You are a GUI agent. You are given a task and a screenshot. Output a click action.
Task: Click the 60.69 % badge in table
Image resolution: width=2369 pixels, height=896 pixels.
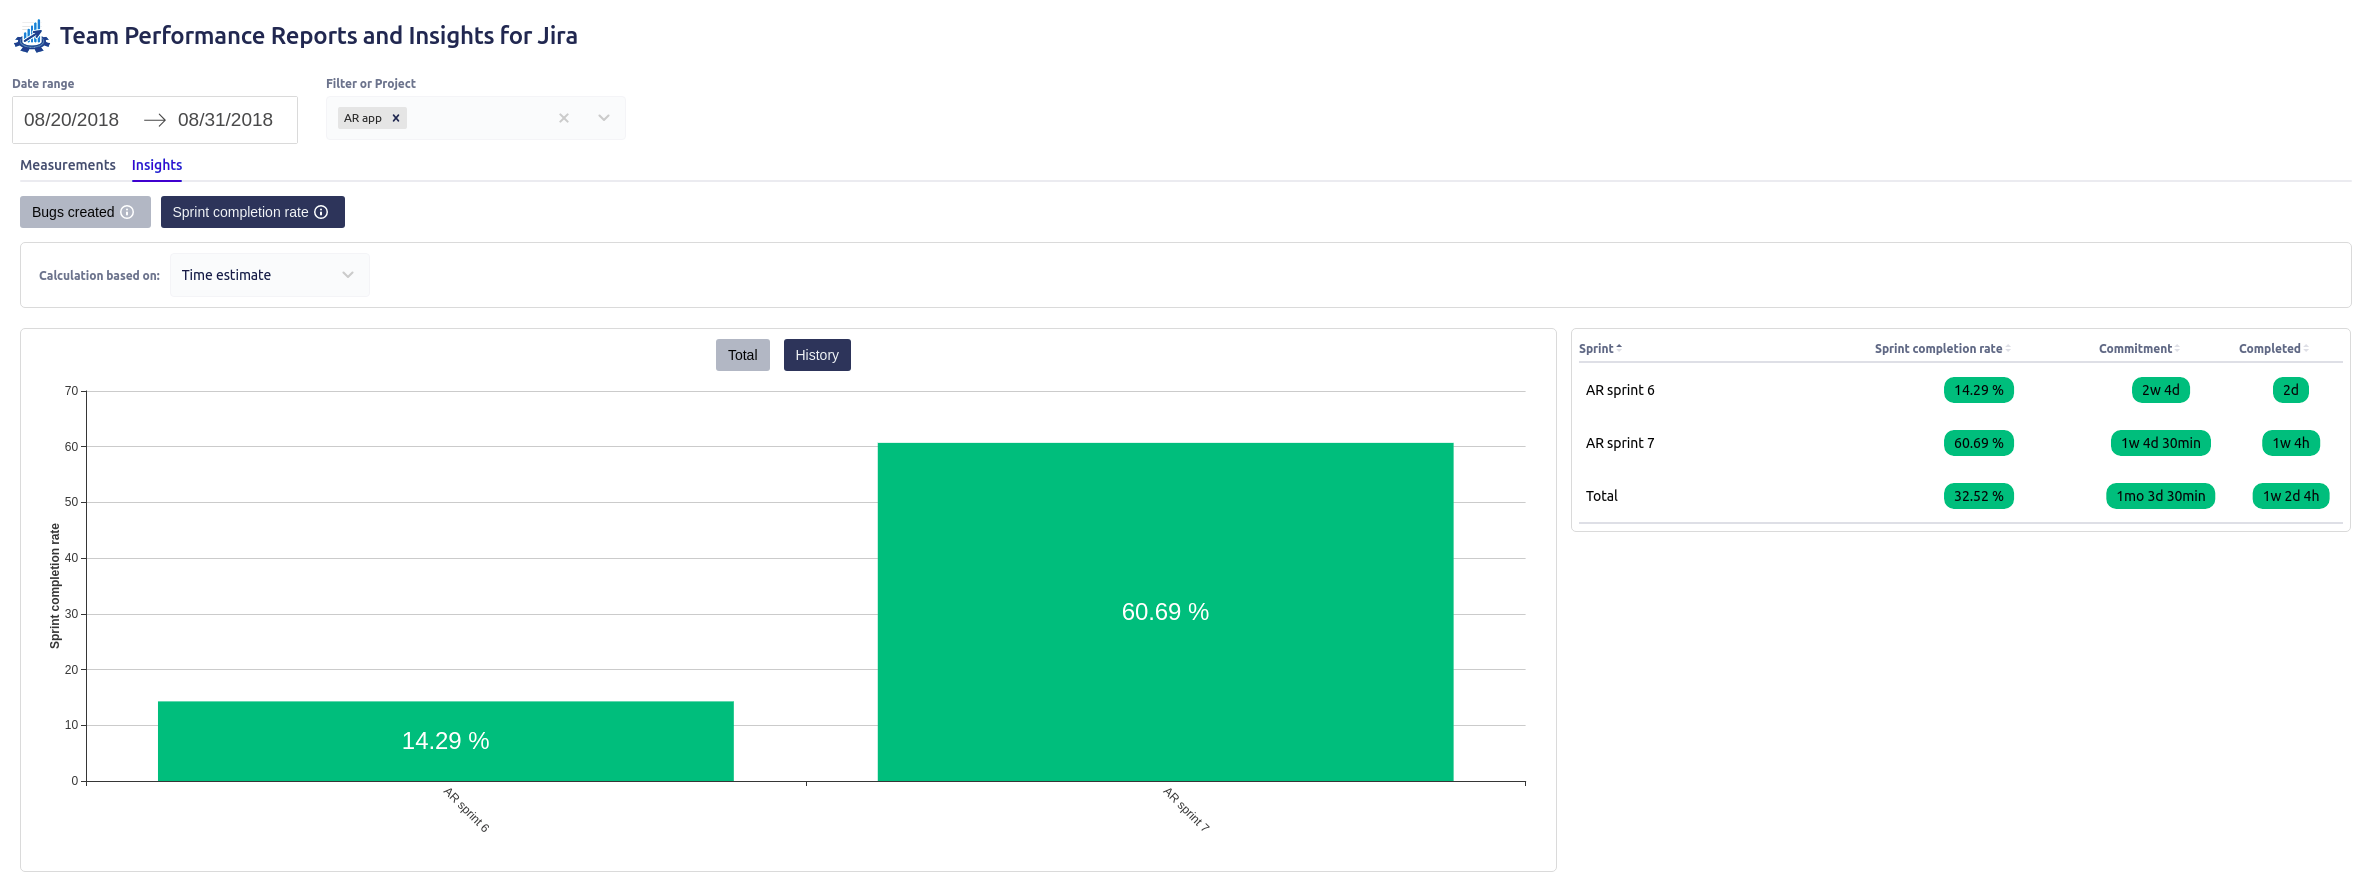(x=1979, y=443)
